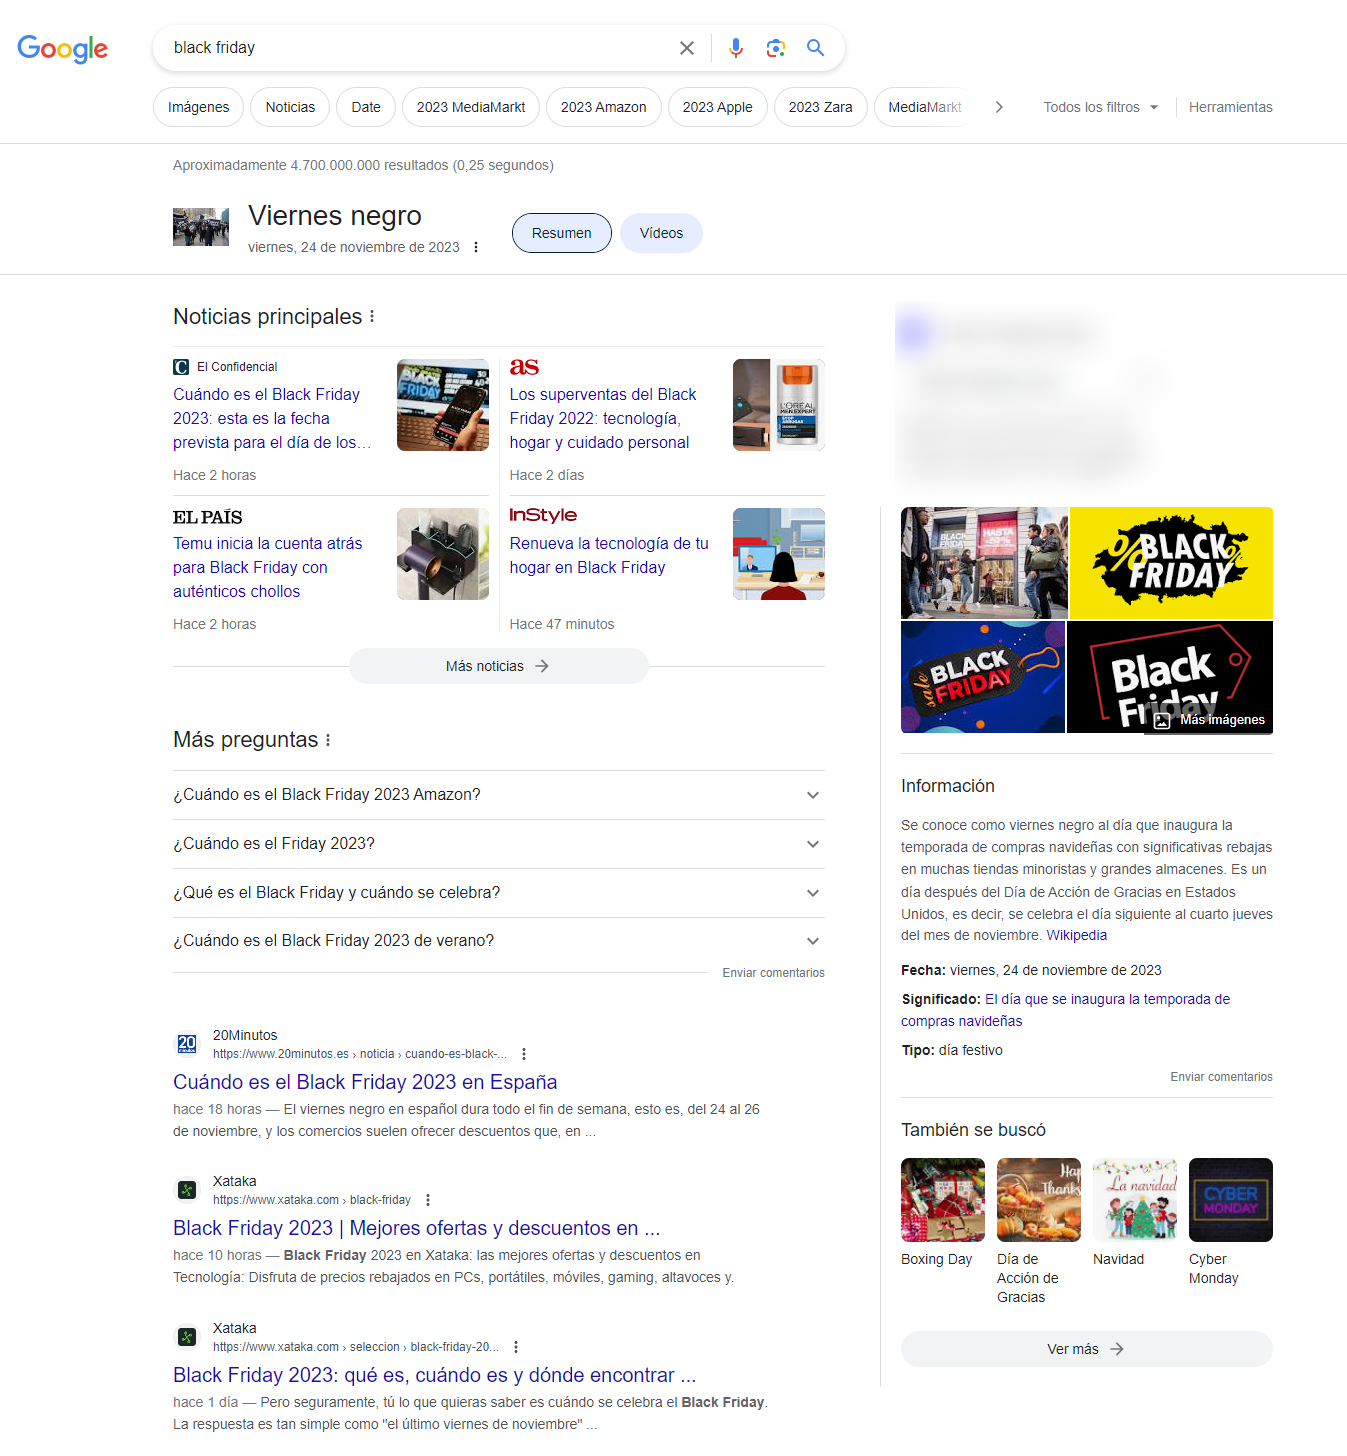Click the Ver más button
The width and height of the screenshot is (1347, 1456).
point(1086,1349)
